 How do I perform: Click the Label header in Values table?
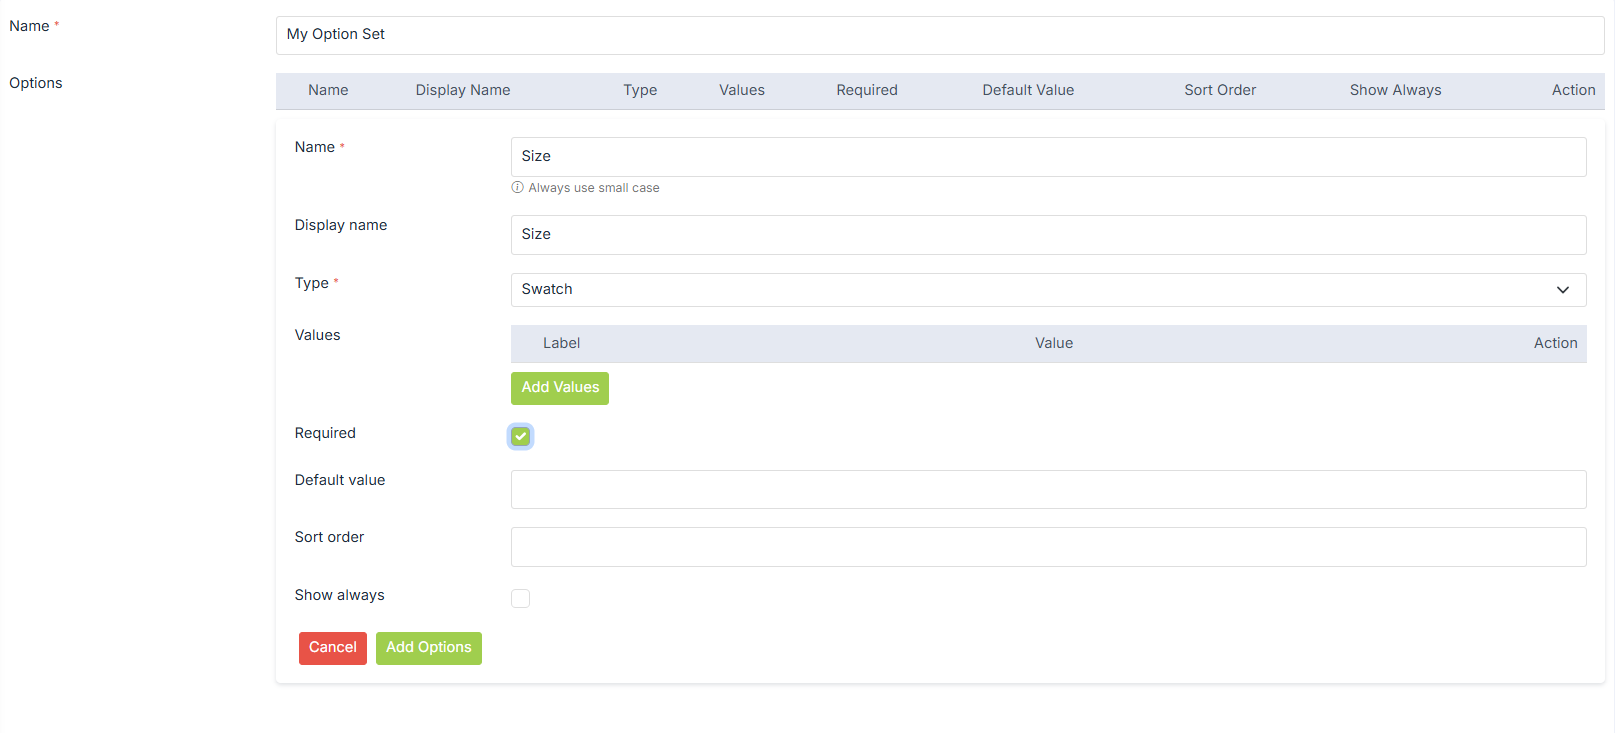tap(561, 343)
